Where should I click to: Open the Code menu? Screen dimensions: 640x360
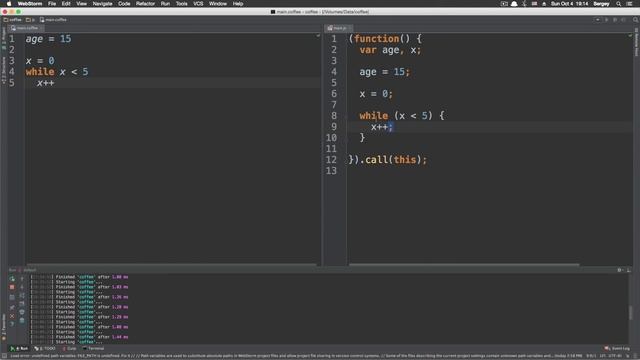click(x=124, y=4)
